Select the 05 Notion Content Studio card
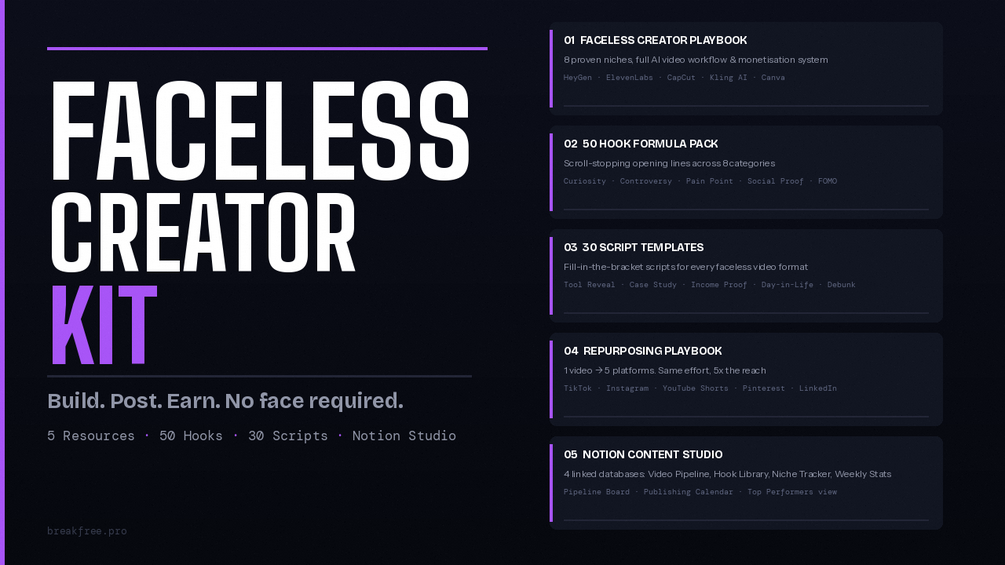Viewport: 1005px width, 565px height. coord(746,483)
